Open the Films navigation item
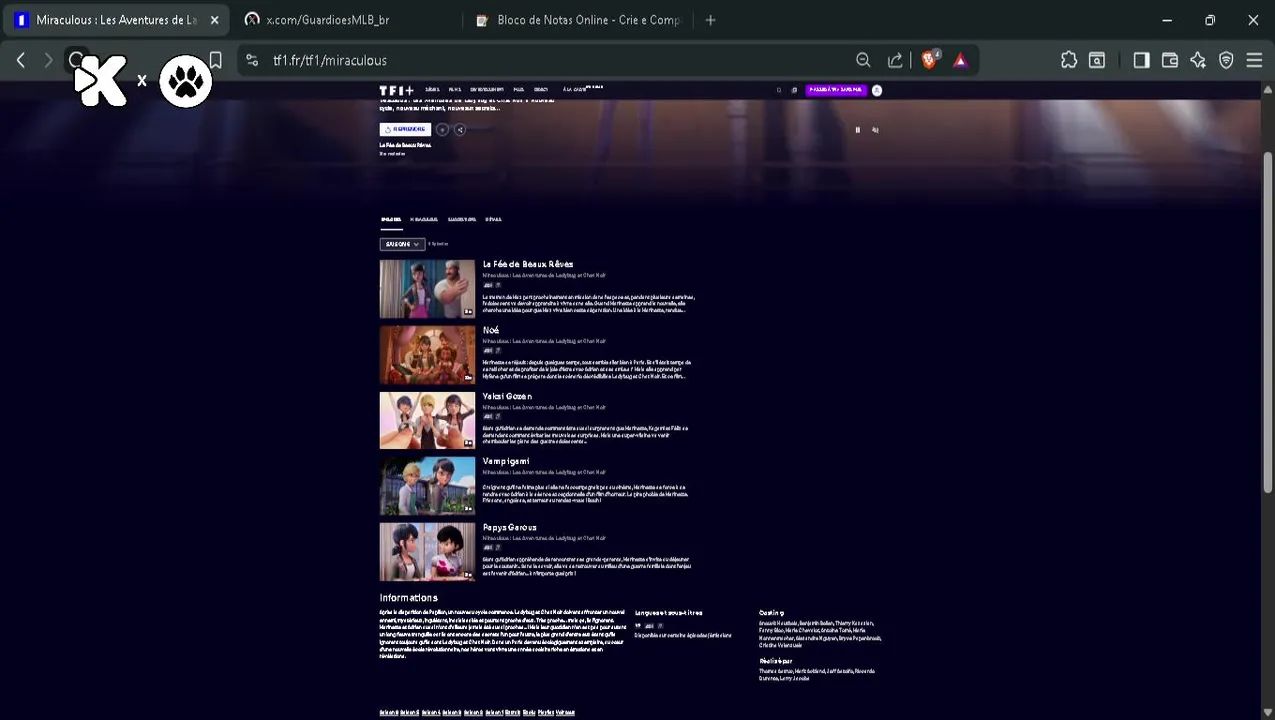 coord(455,90)
